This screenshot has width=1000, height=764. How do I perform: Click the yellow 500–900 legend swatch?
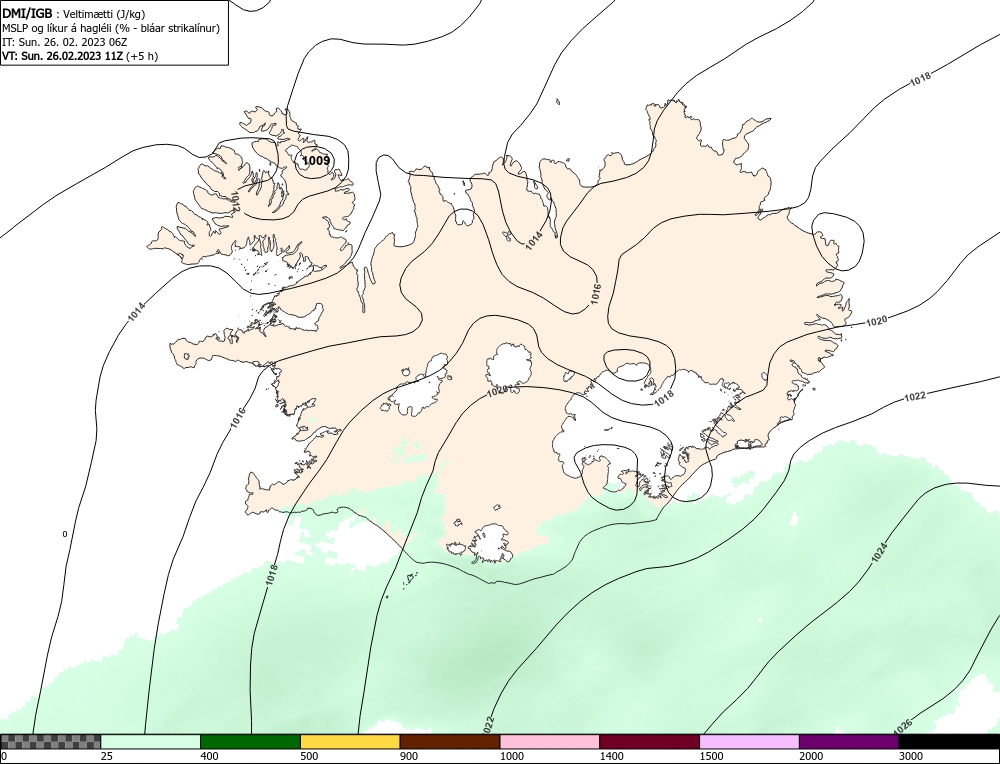tap(350, 742)
